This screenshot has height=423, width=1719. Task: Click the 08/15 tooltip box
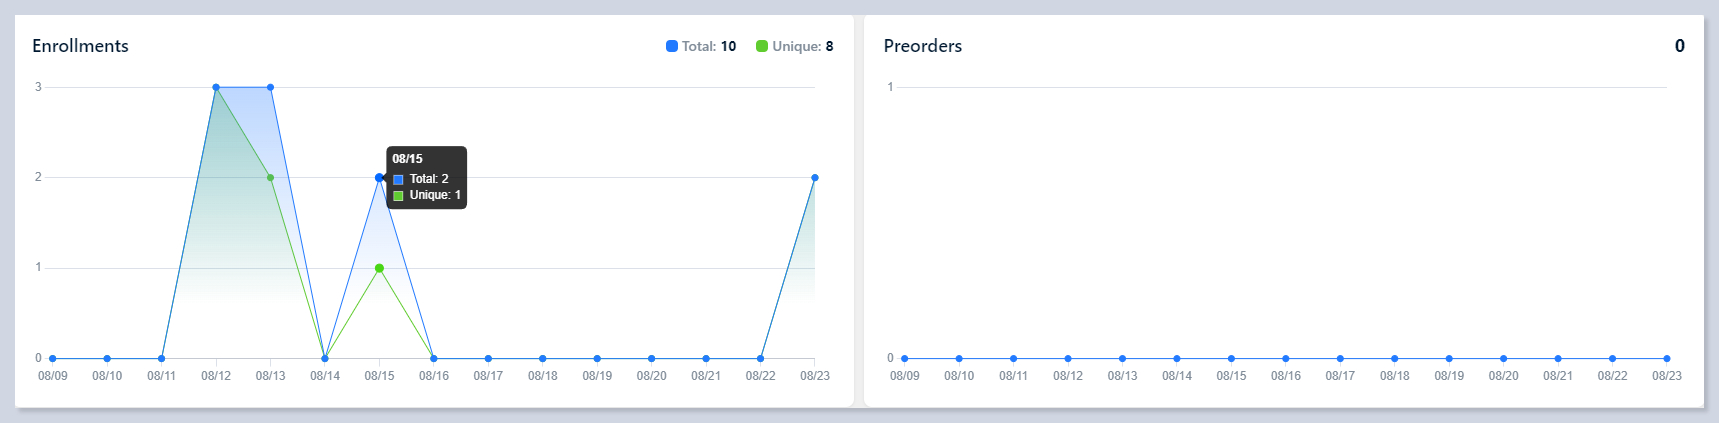(427, 178)
